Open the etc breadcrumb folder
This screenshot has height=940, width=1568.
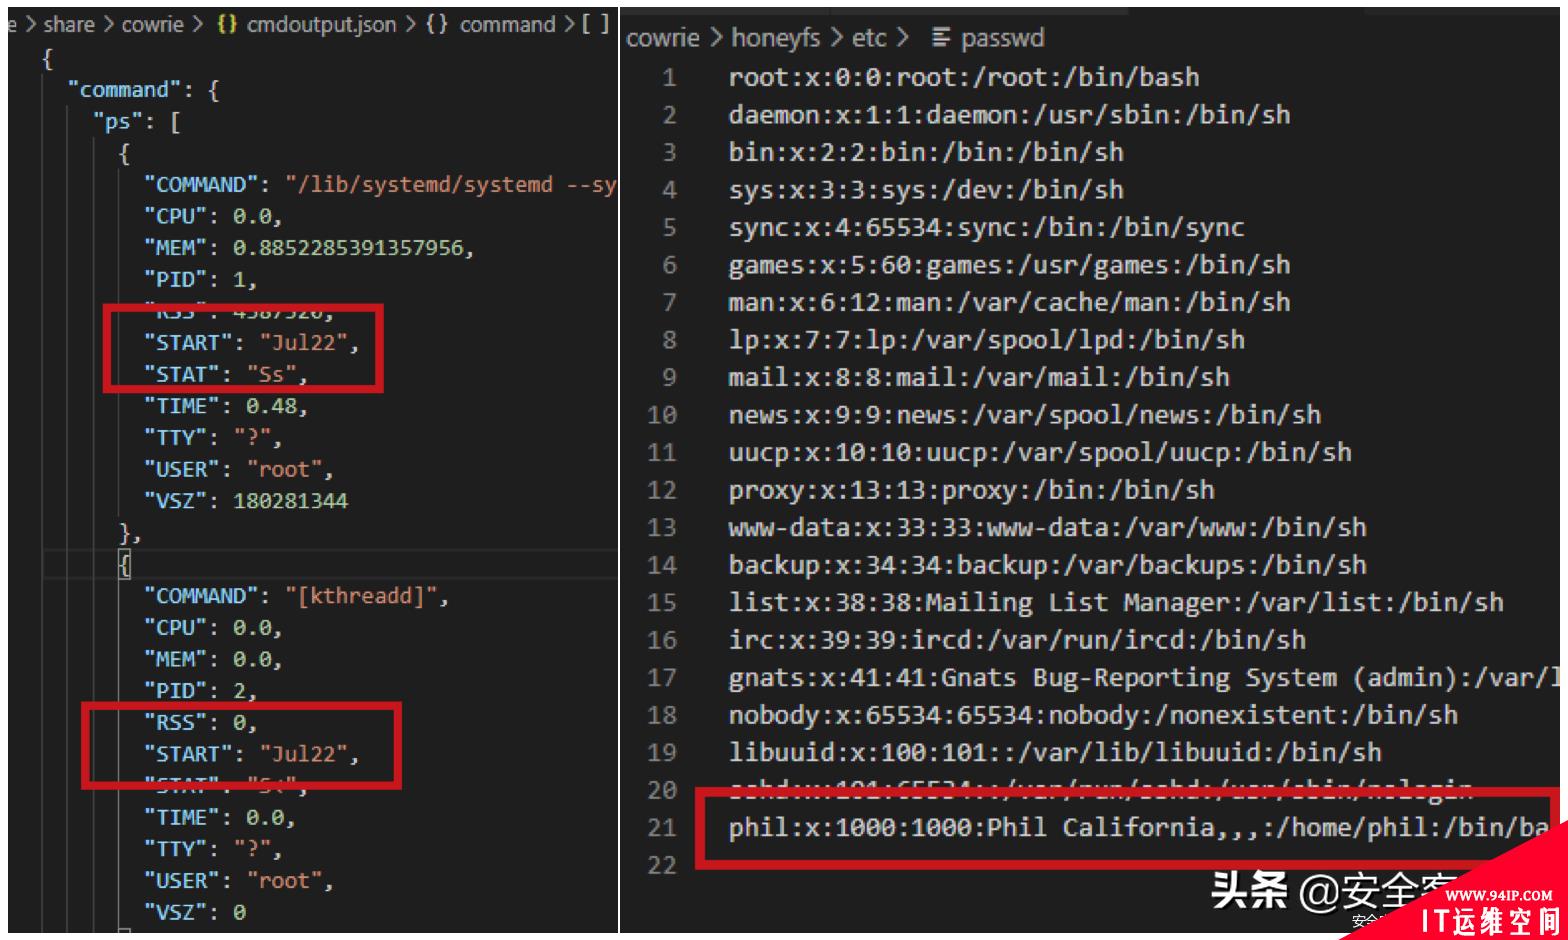869,38
